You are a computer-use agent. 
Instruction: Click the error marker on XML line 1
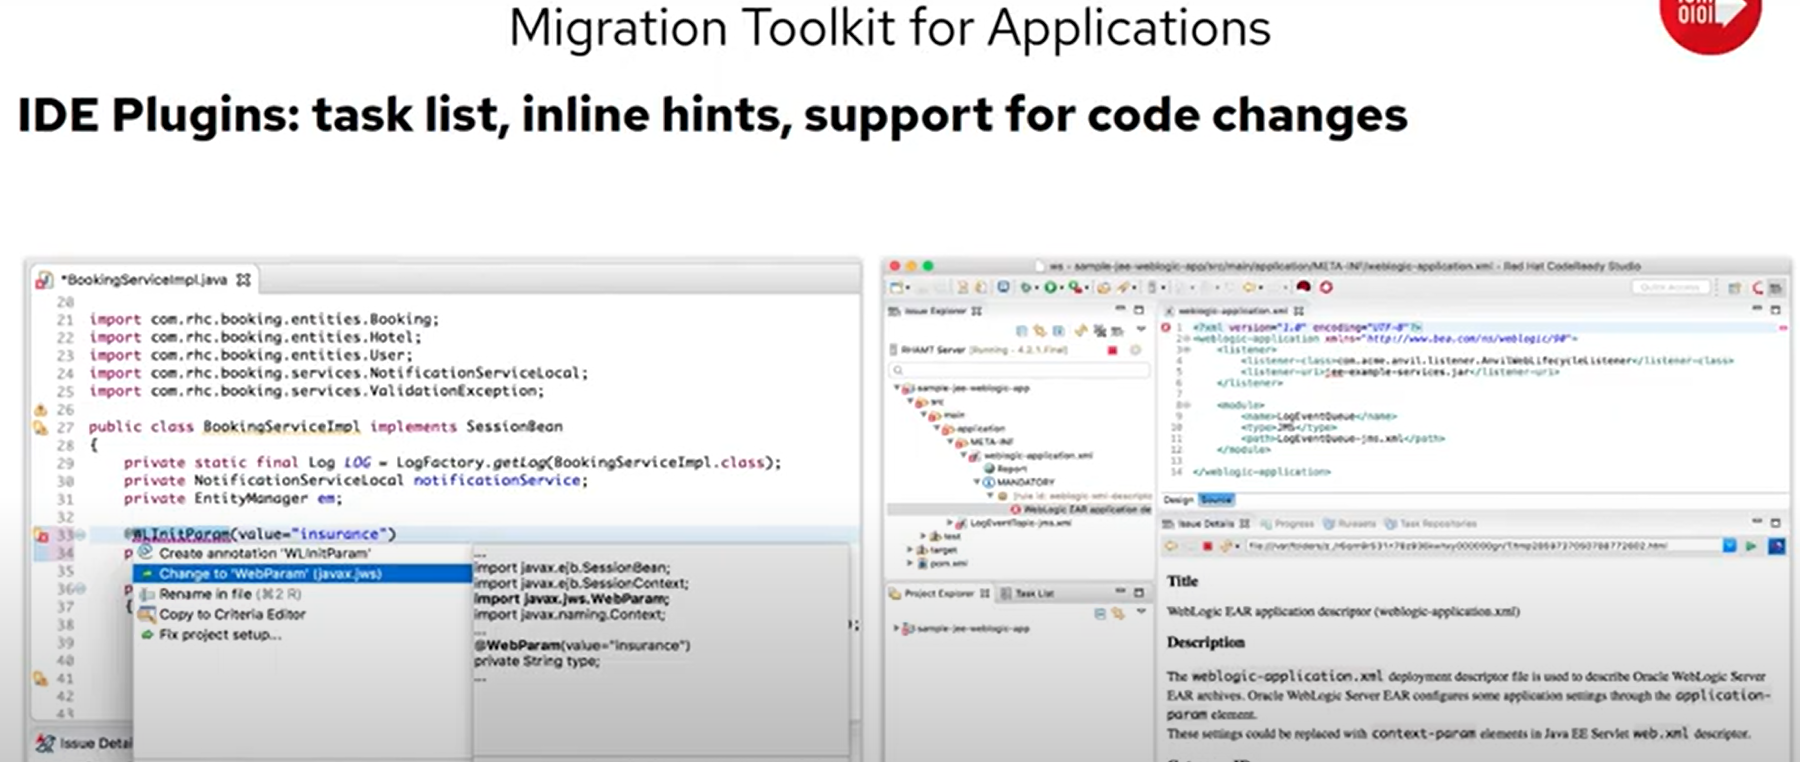point(1166,327)
